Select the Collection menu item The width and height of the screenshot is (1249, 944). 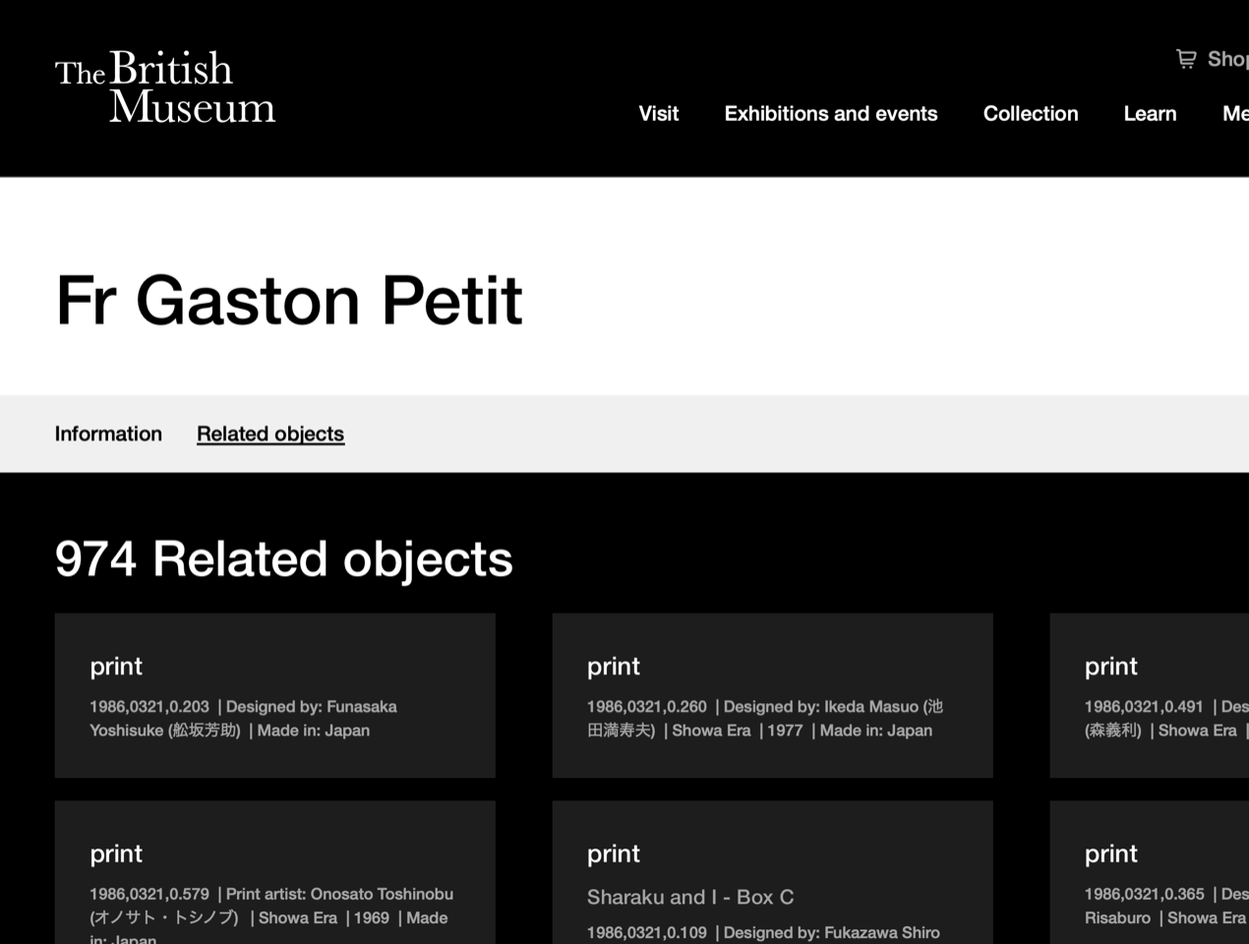pyautogui.click(x=1030, y=114)
